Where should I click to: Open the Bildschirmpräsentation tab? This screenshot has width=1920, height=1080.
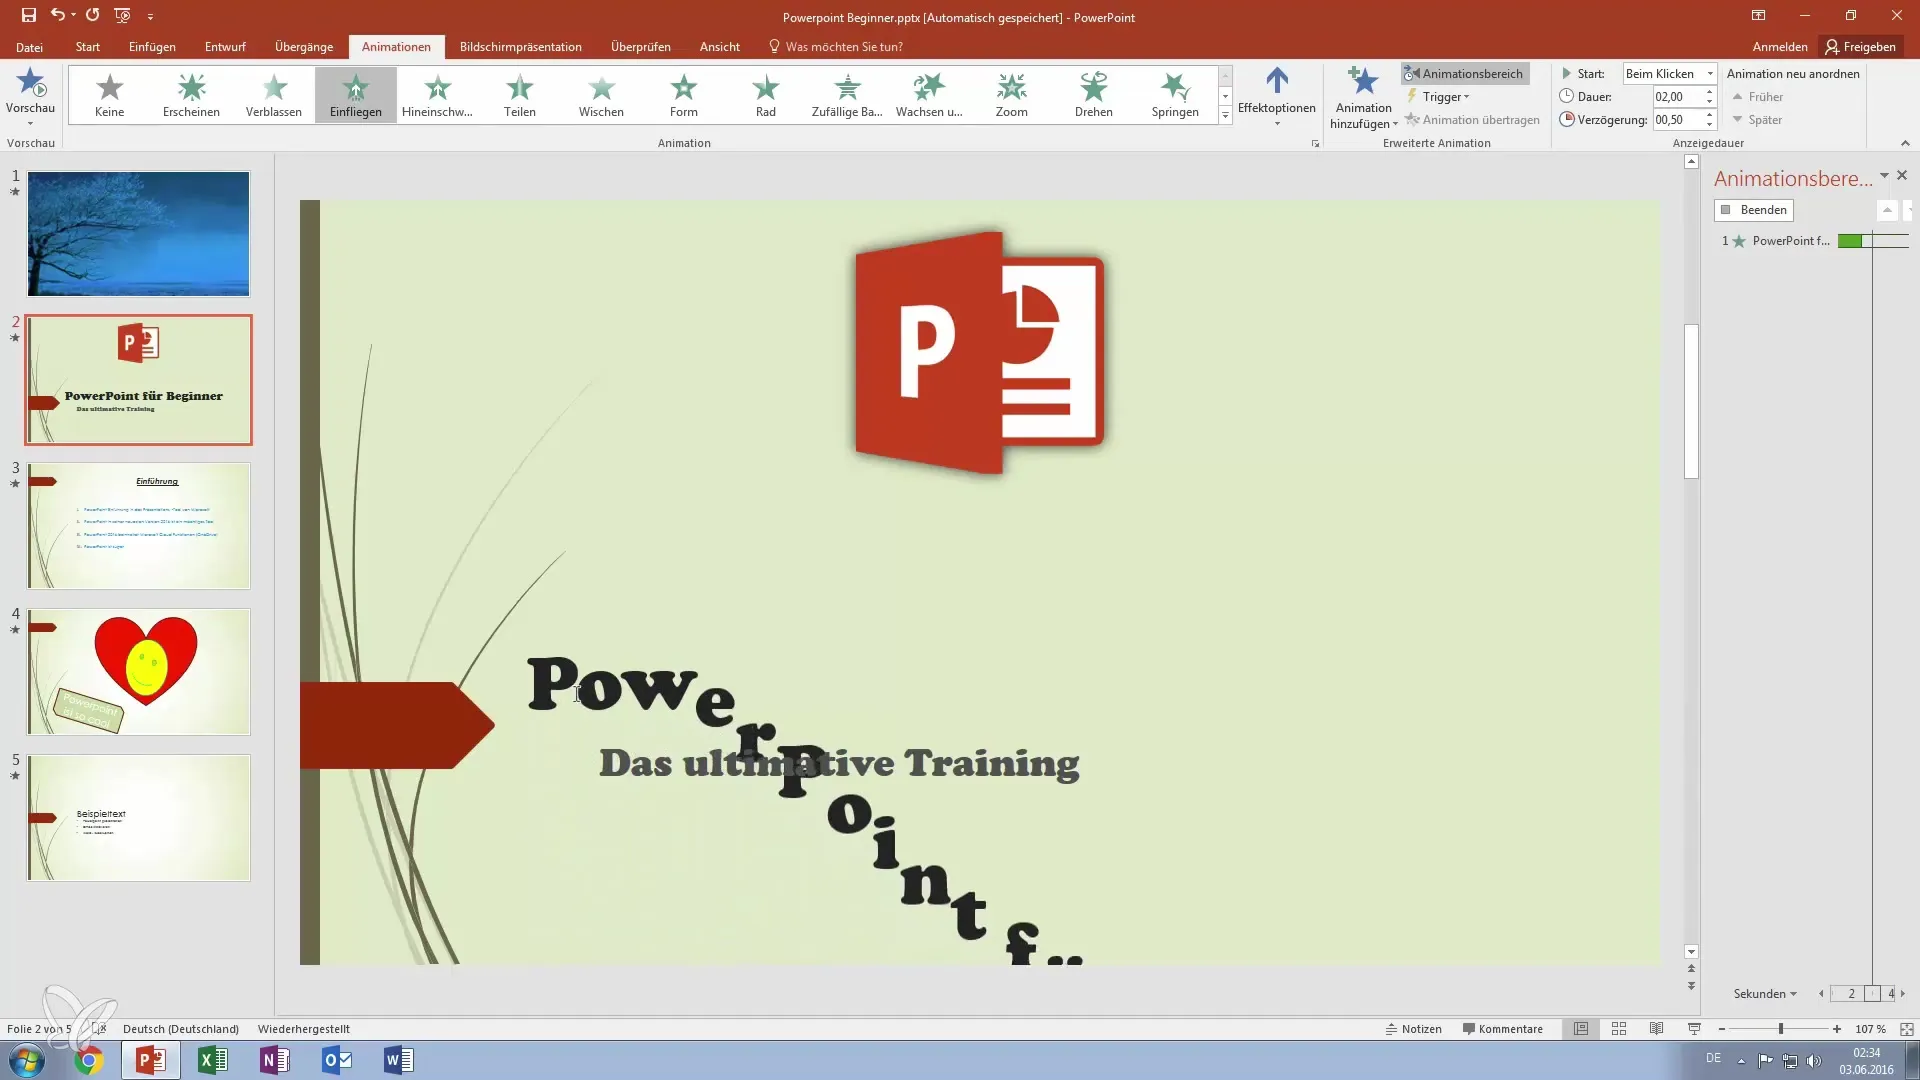[520, 47]
